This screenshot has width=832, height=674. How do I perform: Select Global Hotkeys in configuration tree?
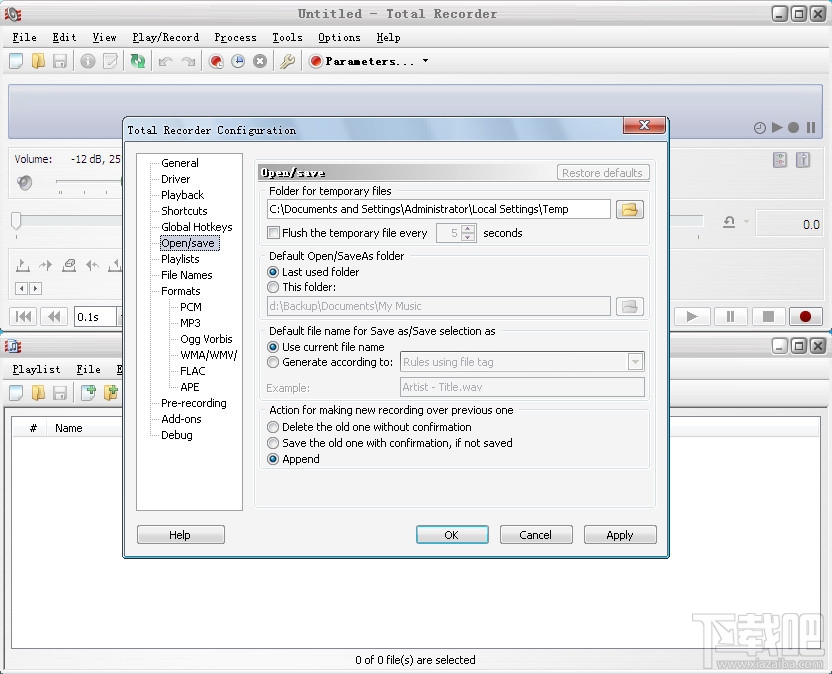197,227
